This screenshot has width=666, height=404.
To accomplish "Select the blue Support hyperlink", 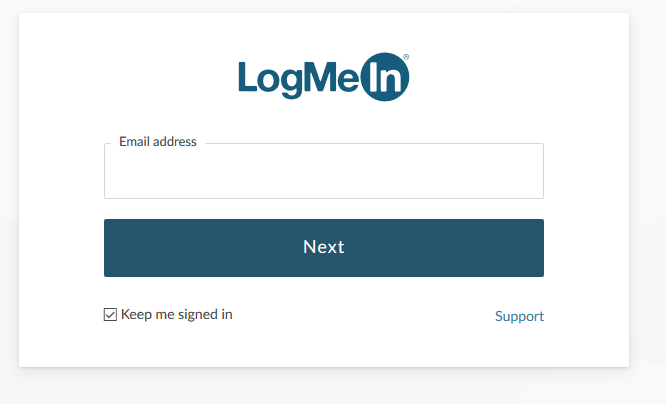I will click(519, 316).
